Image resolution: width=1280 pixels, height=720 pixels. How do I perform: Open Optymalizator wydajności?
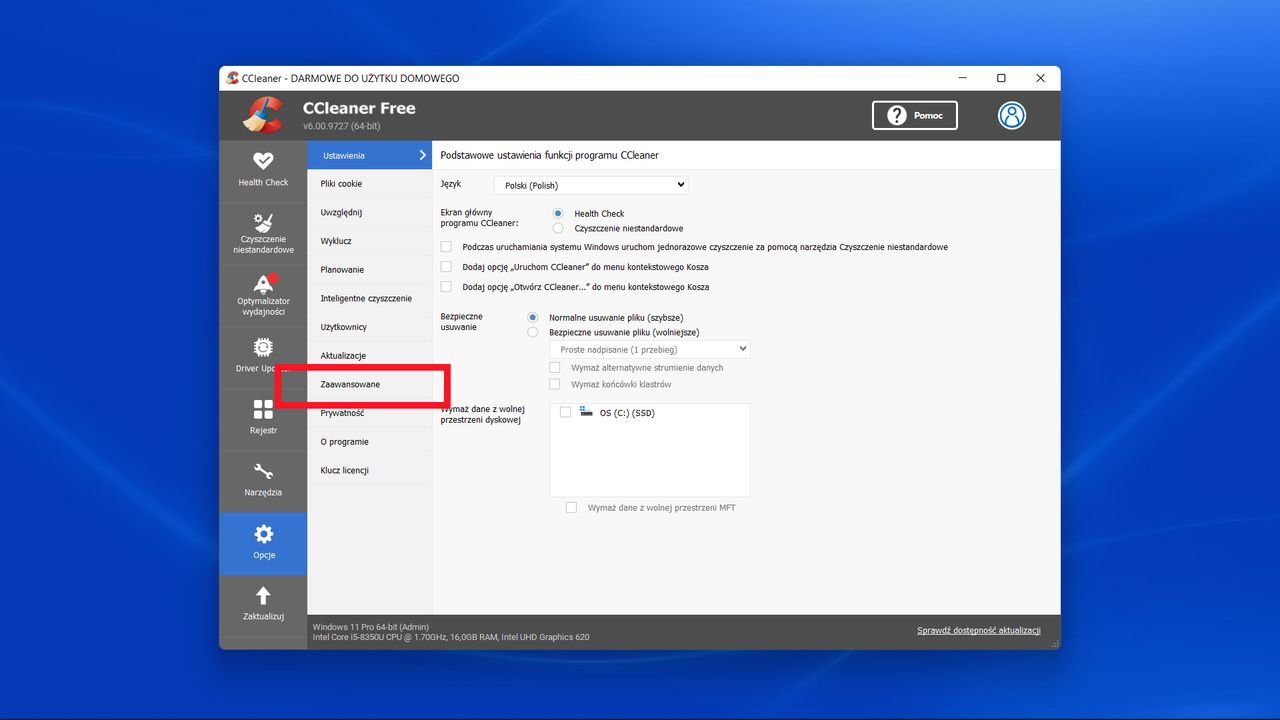[x=263, y=296]
